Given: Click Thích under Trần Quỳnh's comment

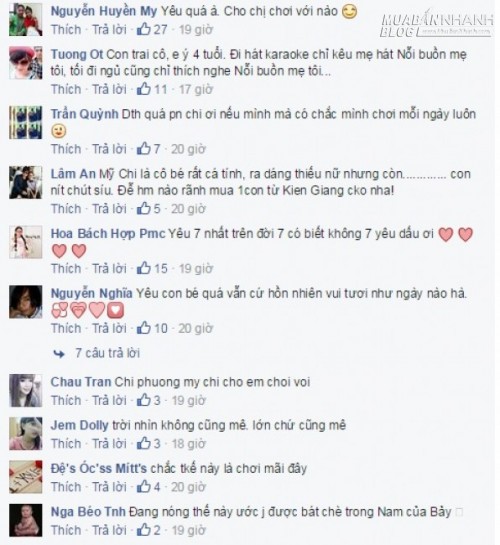Looking at the screenshot, I should point(66,149).
